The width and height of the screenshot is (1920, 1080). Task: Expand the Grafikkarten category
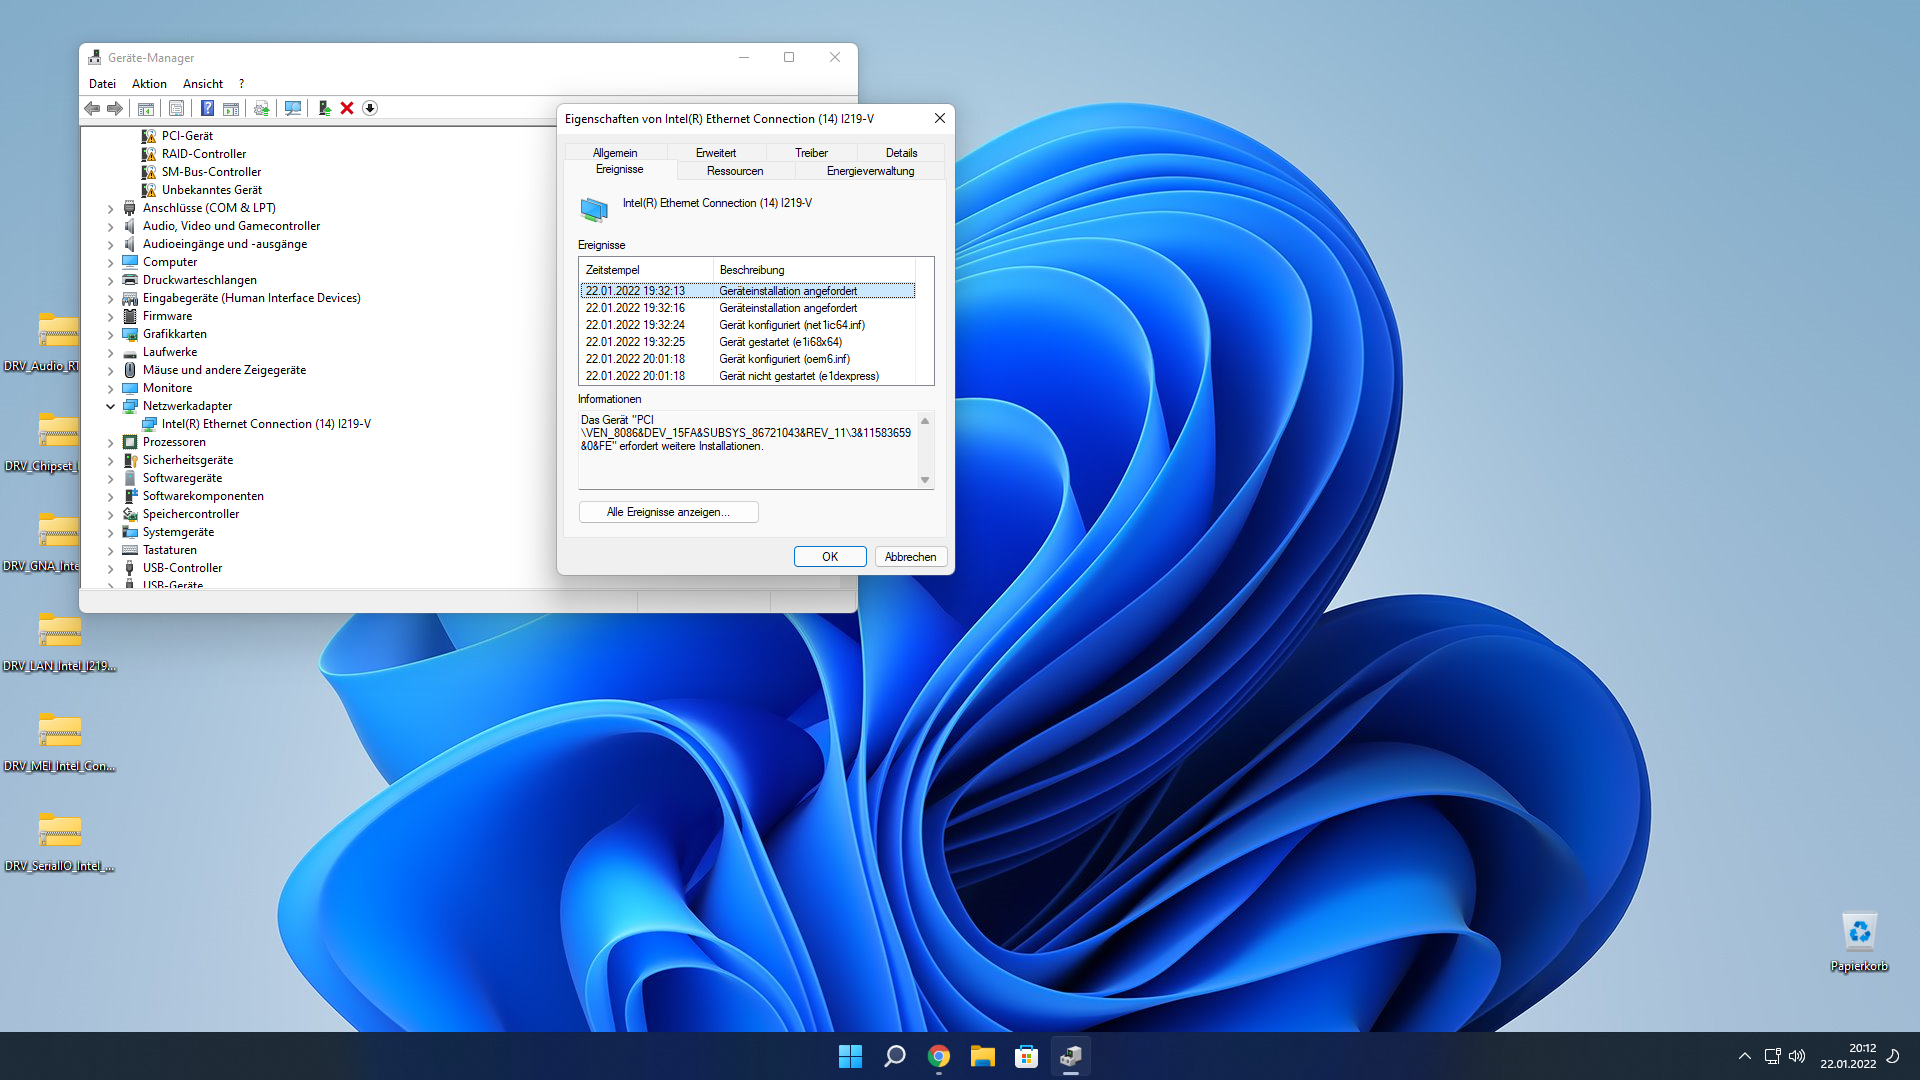click(x=111, y=334)
